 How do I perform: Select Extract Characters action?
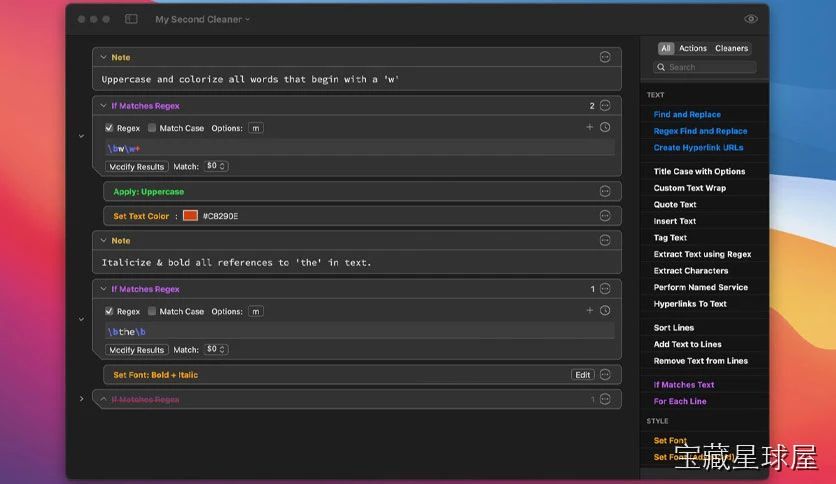(x=690, y=270)
